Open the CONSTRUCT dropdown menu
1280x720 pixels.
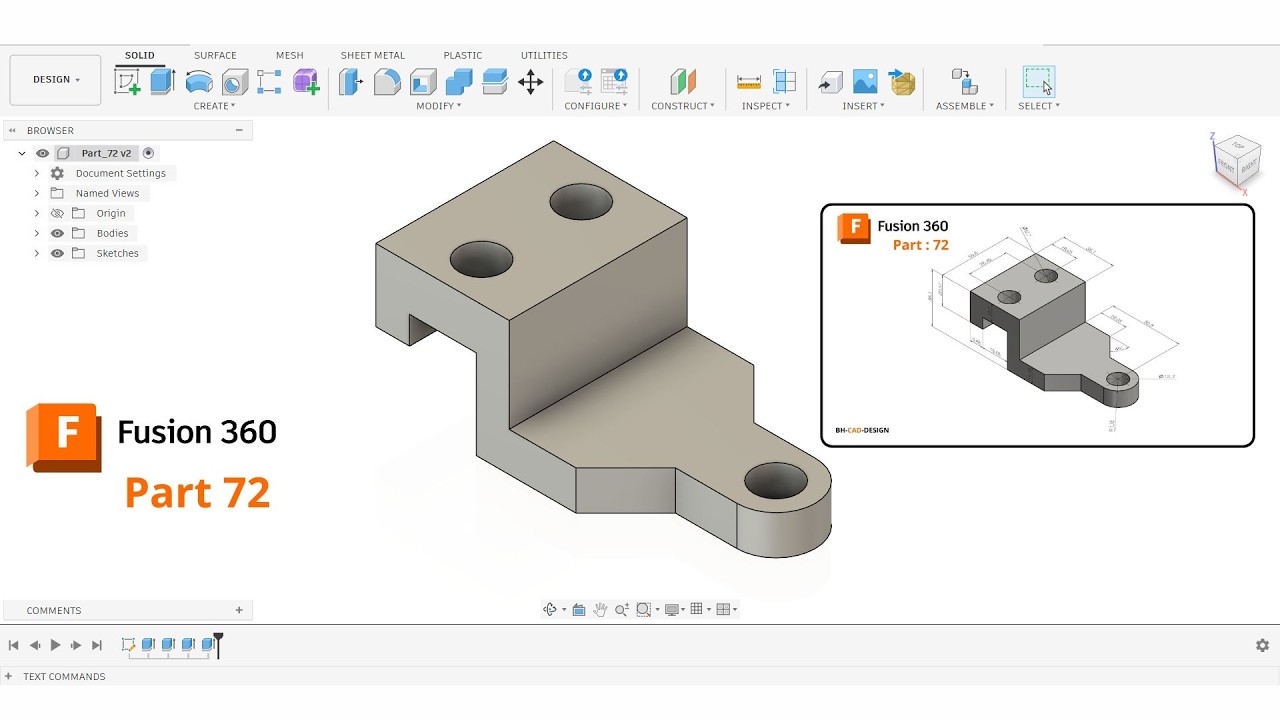click(x=683, y=106)
